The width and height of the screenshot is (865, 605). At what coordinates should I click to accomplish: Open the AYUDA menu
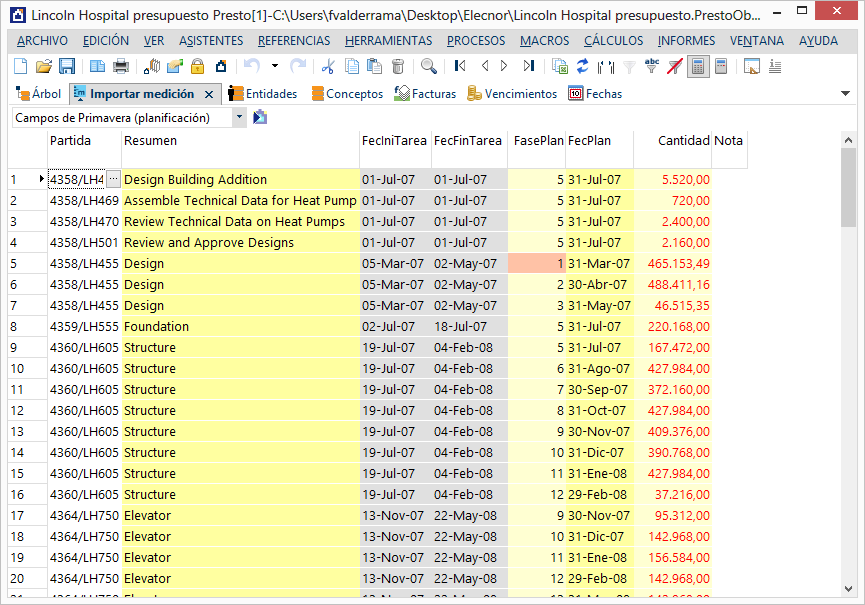[x=819, y=41]
